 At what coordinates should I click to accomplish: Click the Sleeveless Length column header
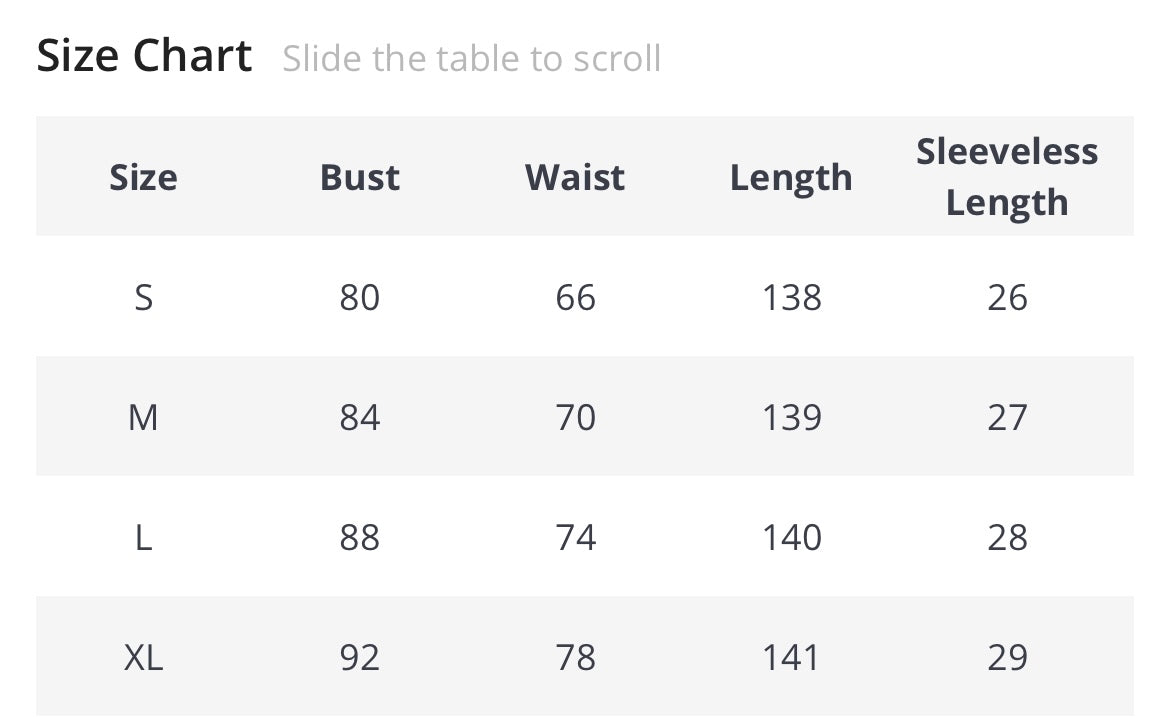point(1006,177)
